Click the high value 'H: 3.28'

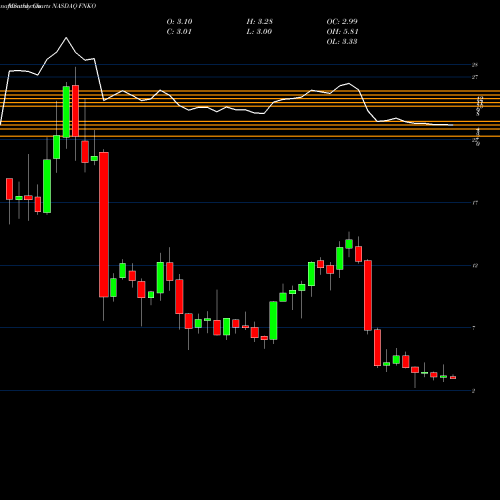pyautogui.click(x=259, y=22)
